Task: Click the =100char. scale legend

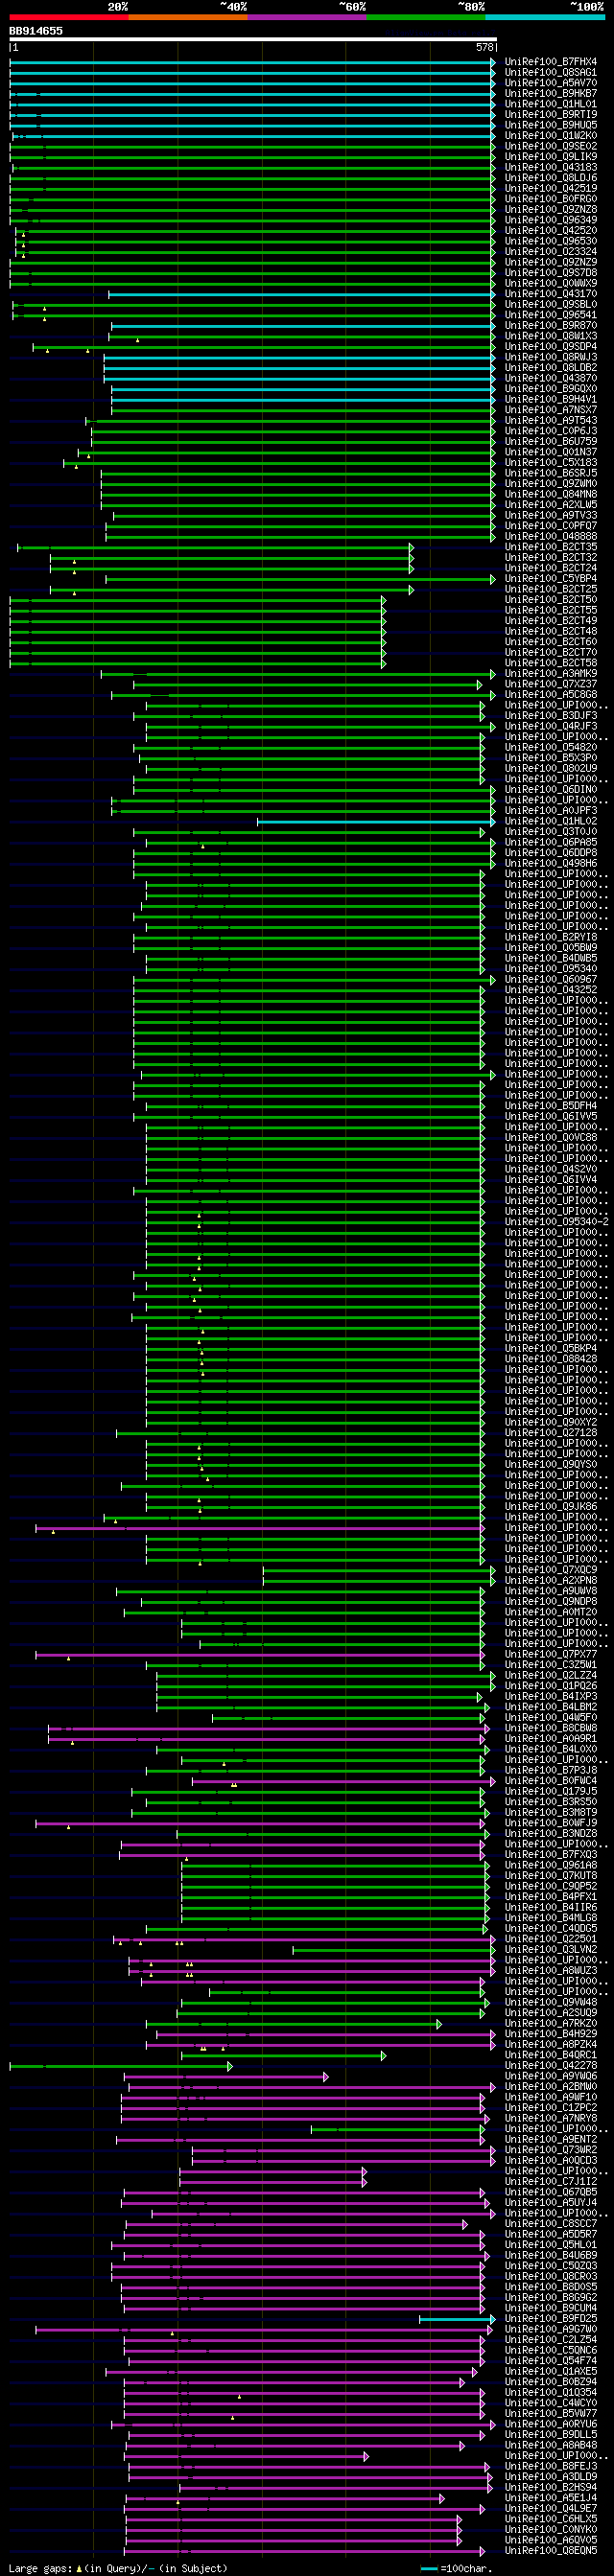Action: click(456, 2568)
